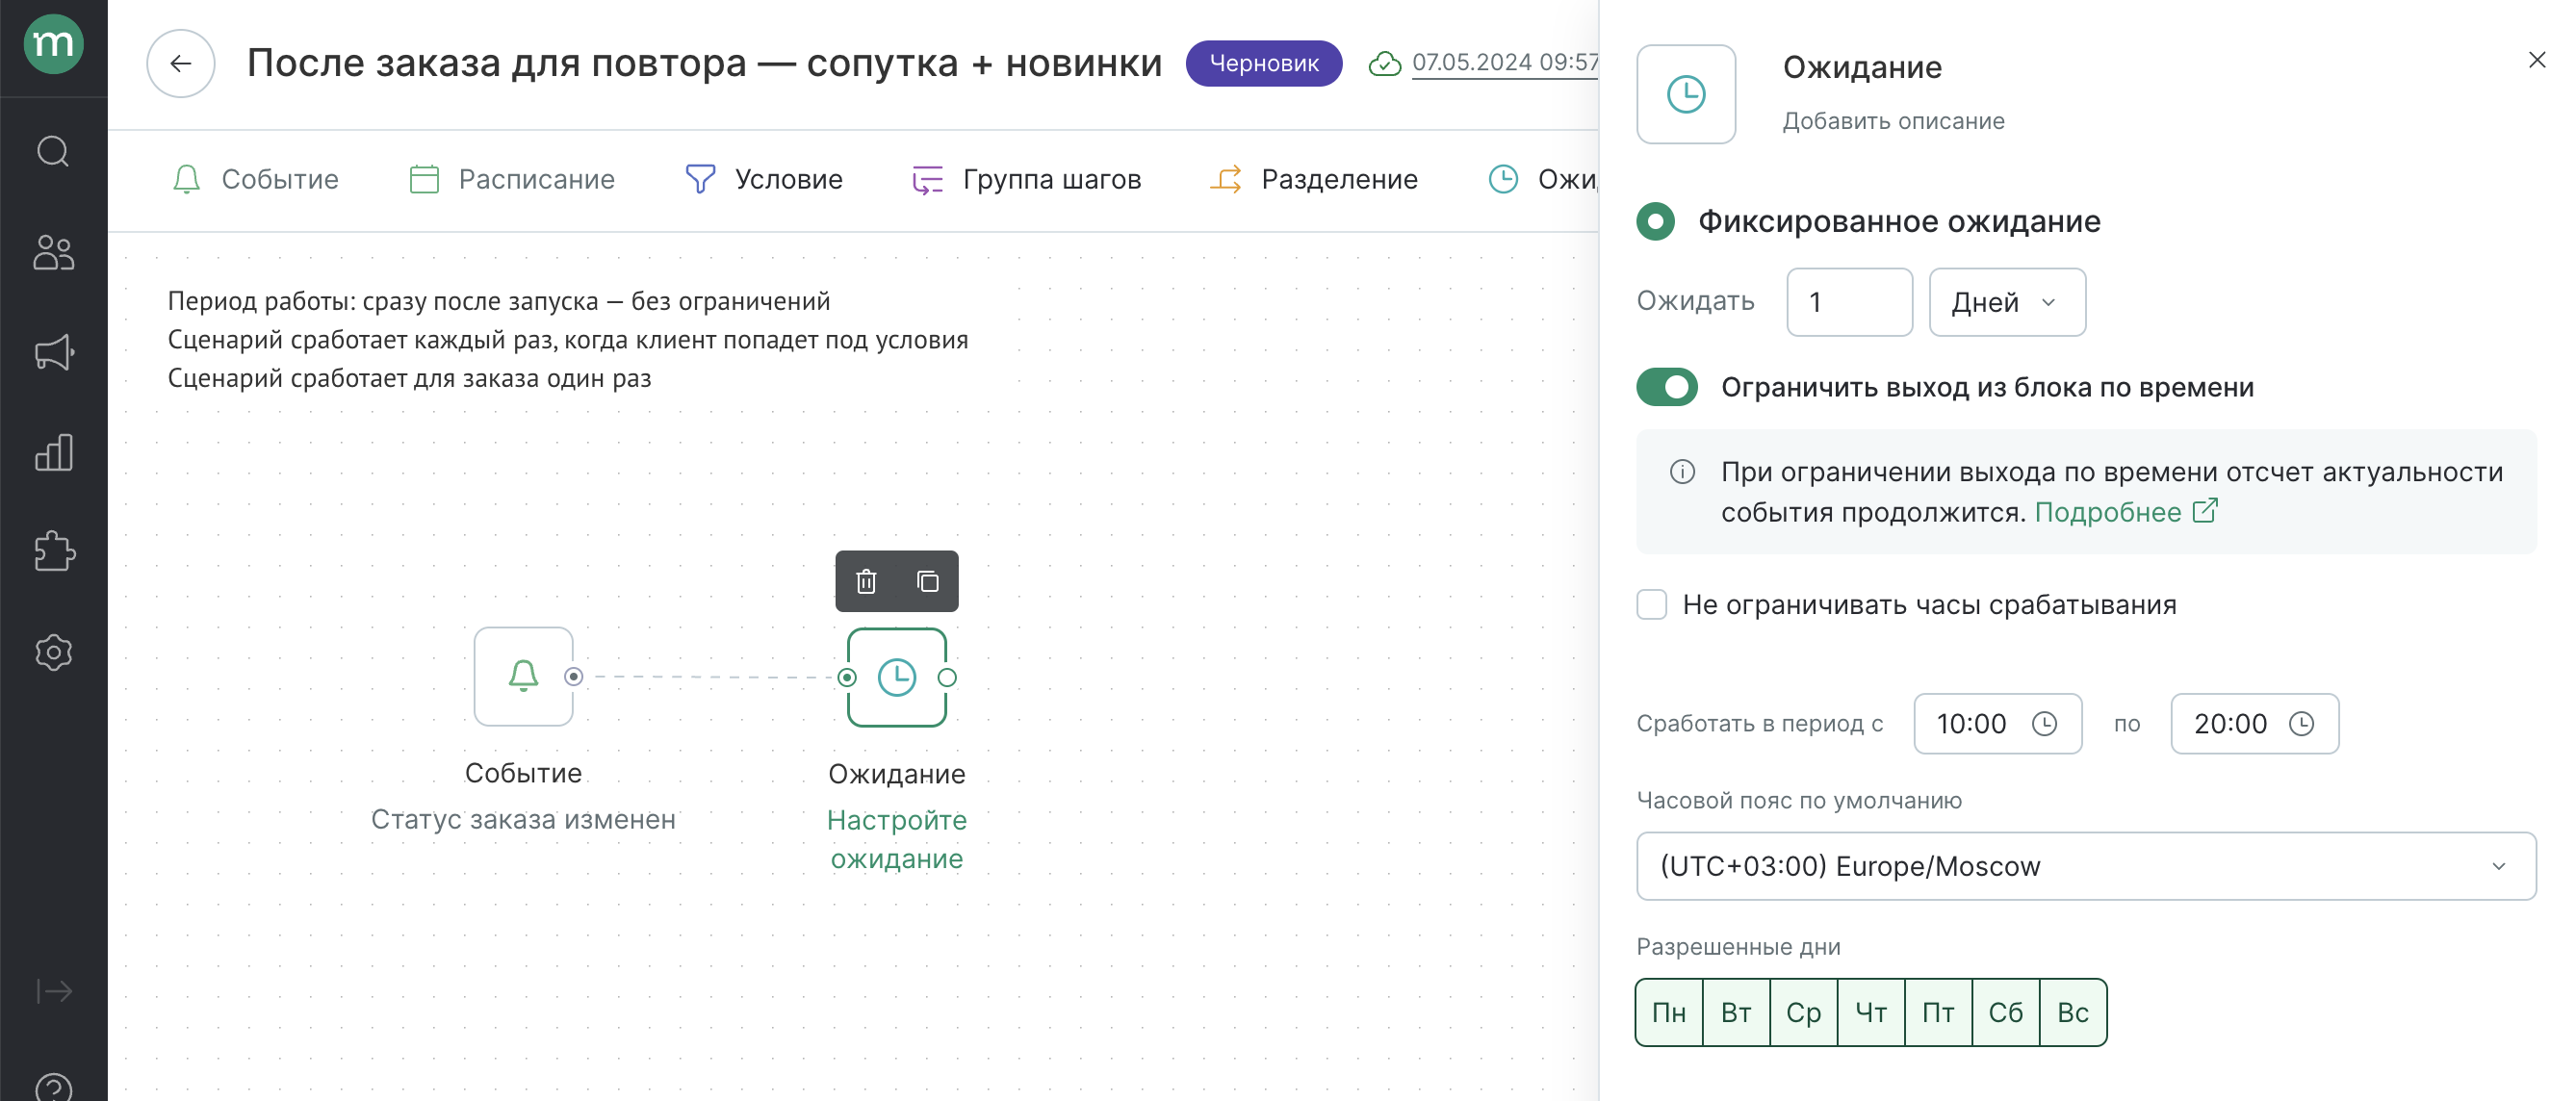
Task: Toggle Вс allowed day
Action: pyautogui.click(x=2073, y=1012)
